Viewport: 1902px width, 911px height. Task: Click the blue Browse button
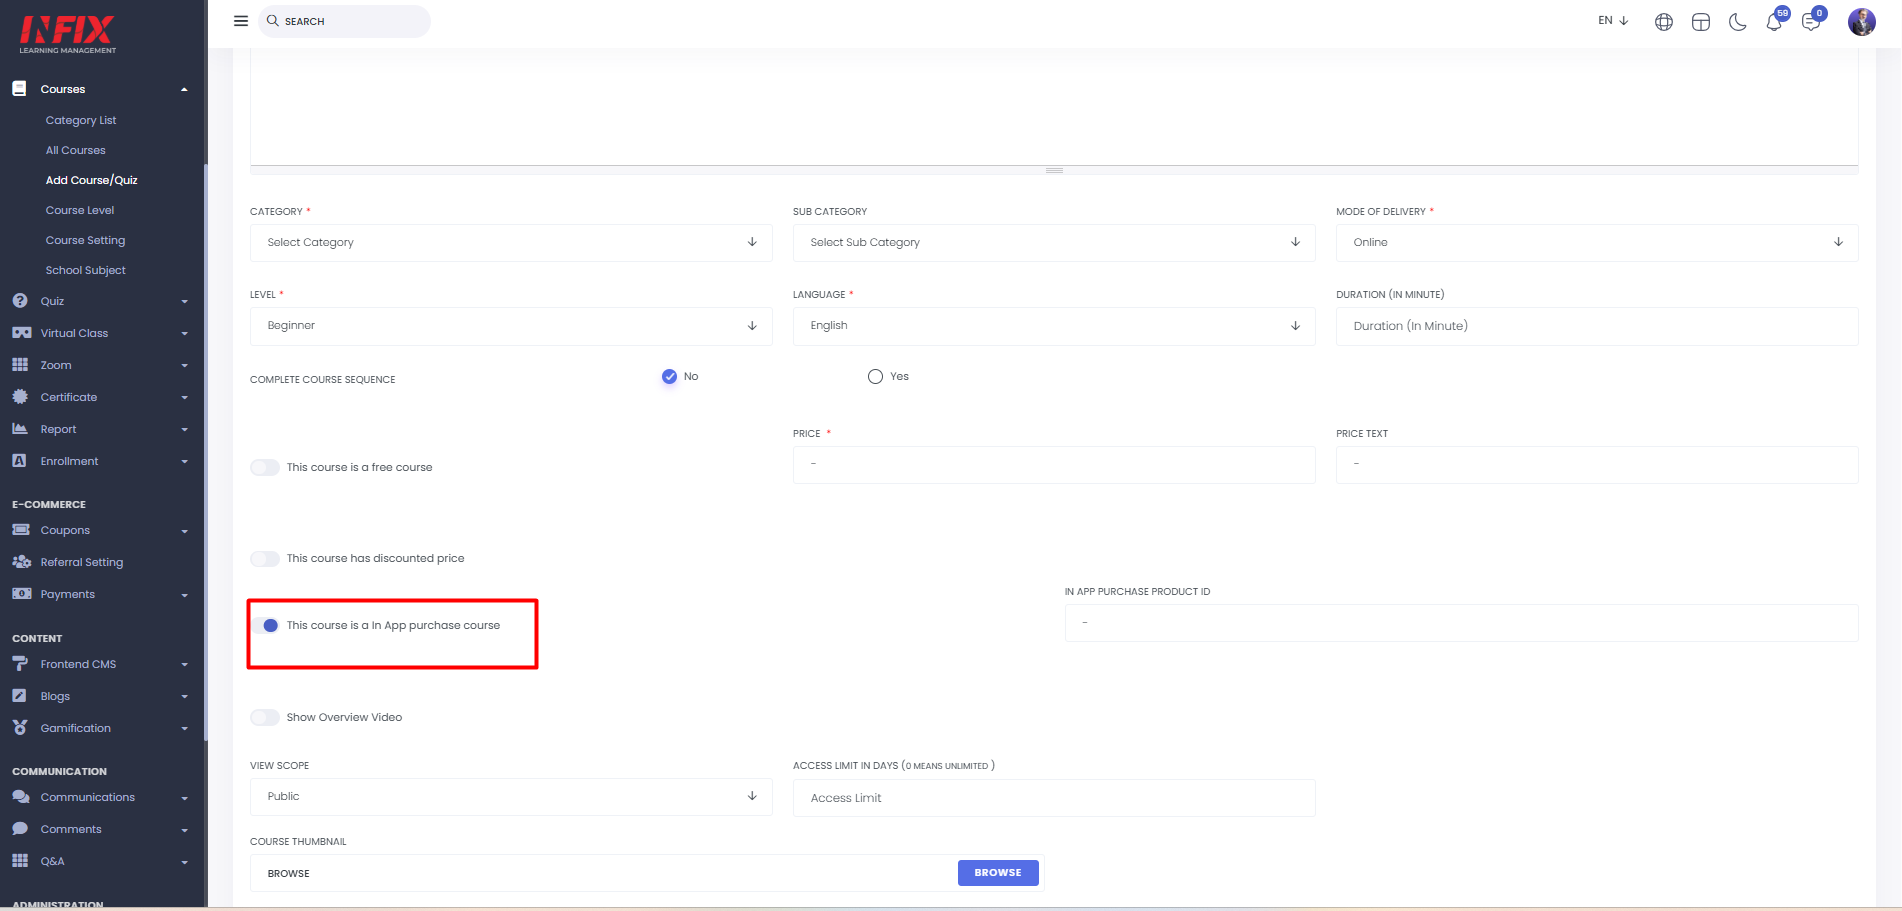click(998, 873)
